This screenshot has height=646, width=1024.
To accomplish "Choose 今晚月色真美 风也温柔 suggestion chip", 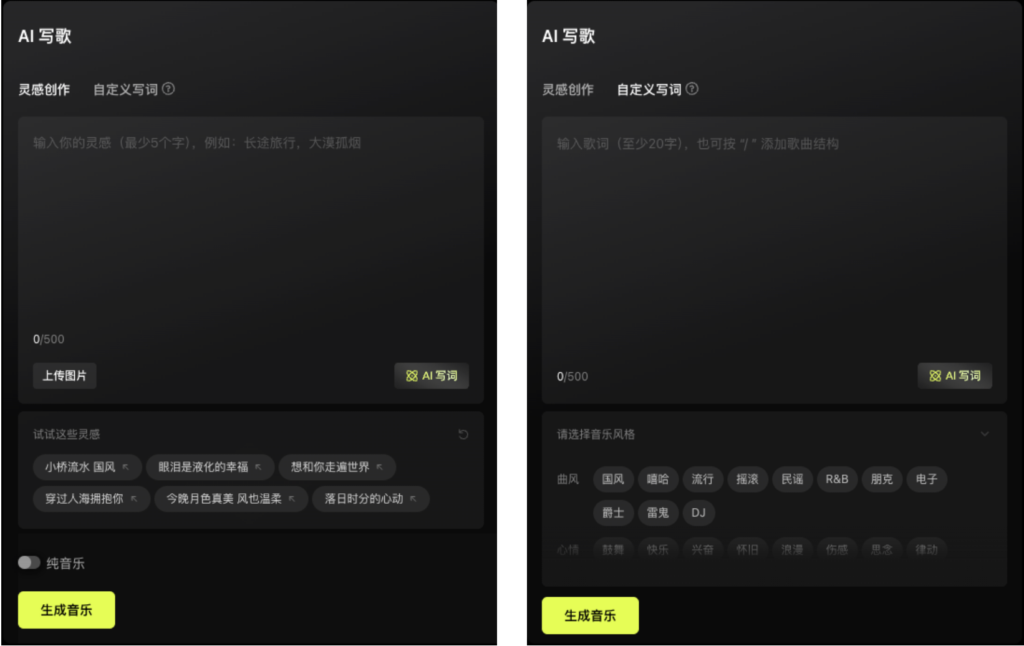I will coord(231,499).
